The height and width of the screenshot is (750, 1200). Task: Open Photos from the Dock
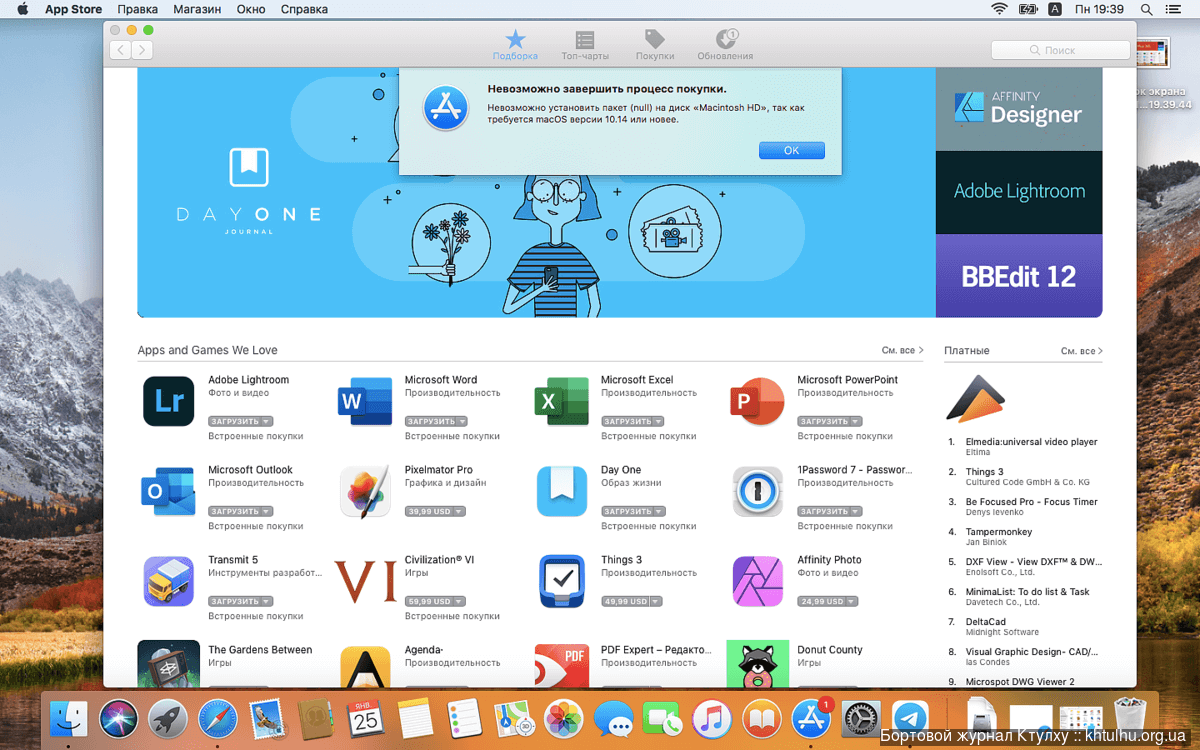point(564,718)
